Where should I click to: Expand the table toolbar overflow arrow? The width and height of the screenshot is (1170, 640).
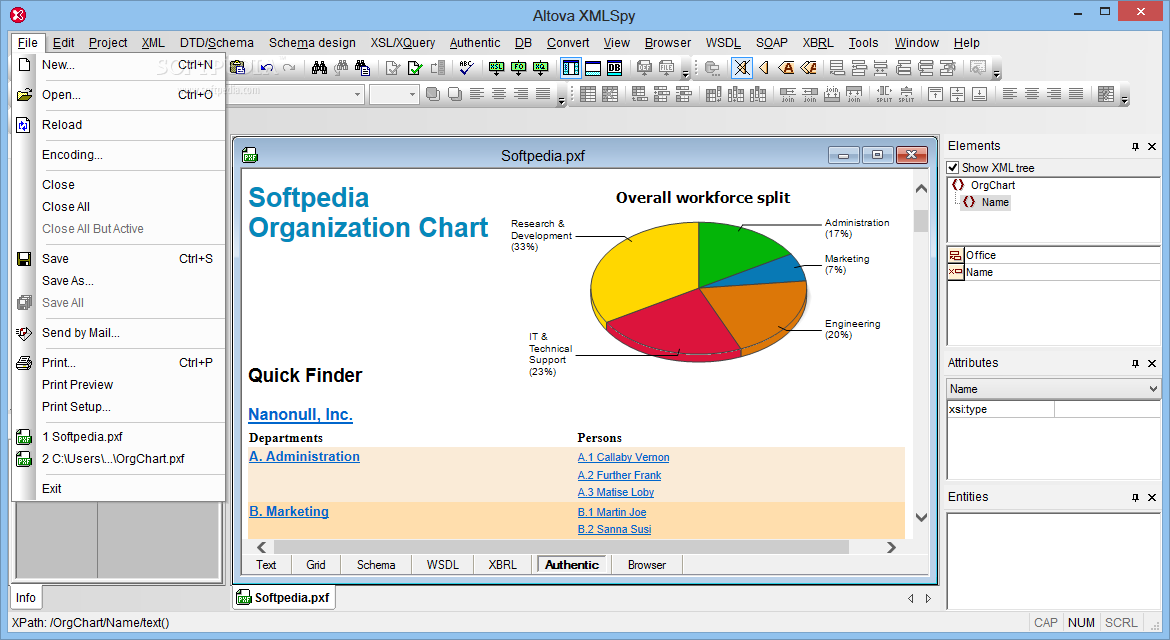1124,100
